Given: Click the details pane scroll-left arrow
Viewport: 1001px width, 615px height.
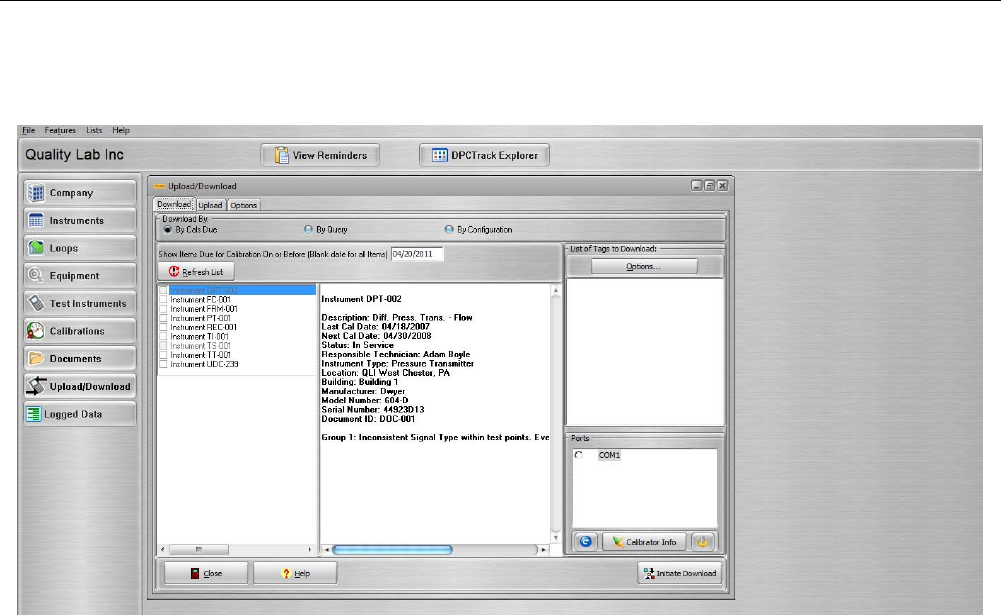Looking at the screenshot, I should coord(327,549).
